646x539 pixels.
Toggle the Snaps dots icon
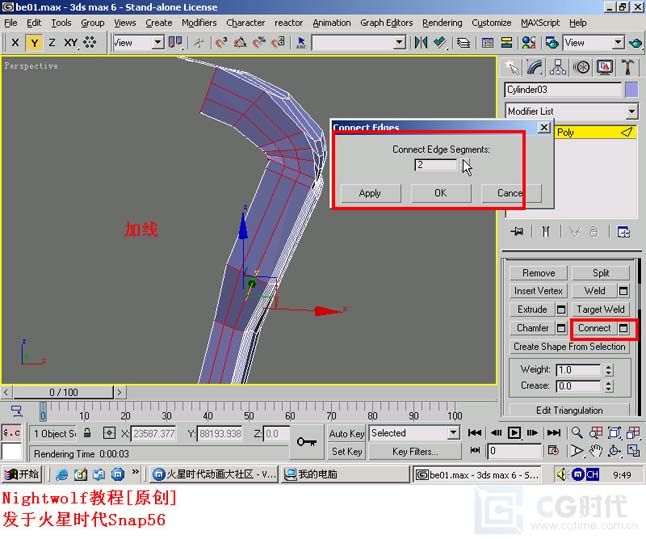coord(90,42)
